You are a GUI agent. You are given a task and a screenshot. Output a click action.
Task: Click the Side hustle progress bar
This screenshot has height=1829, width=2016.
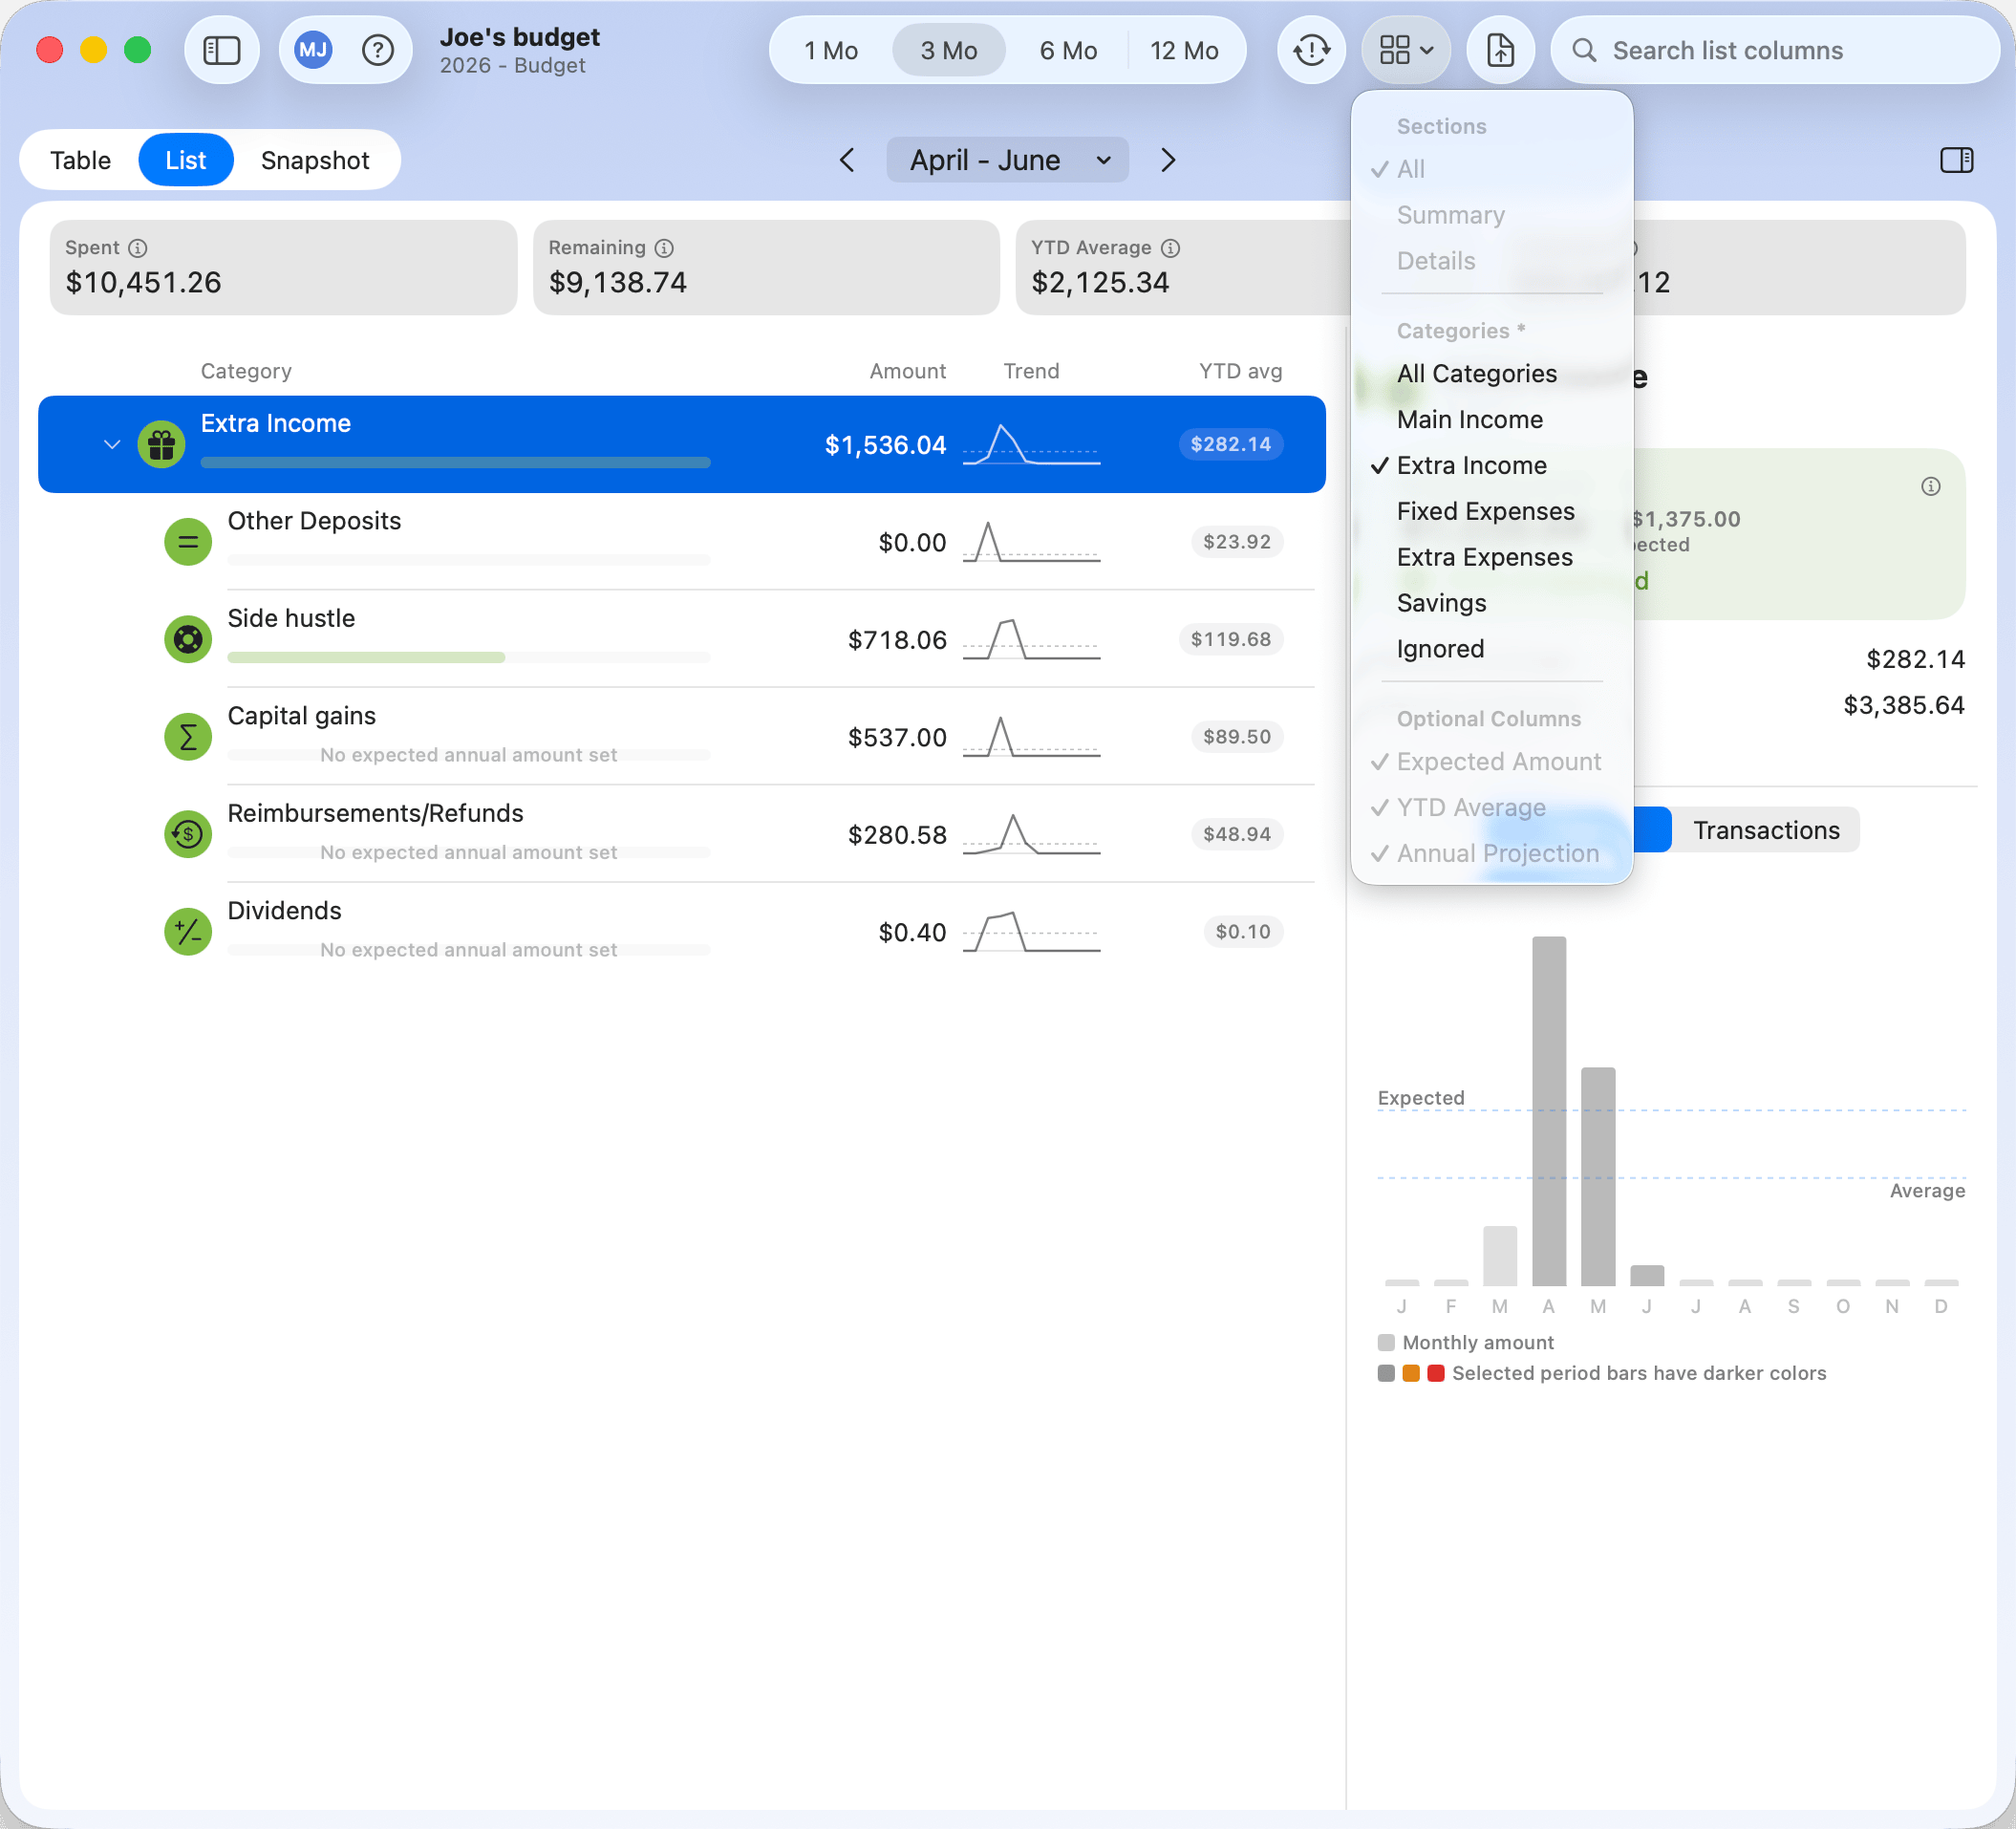[x=469, y=657]
